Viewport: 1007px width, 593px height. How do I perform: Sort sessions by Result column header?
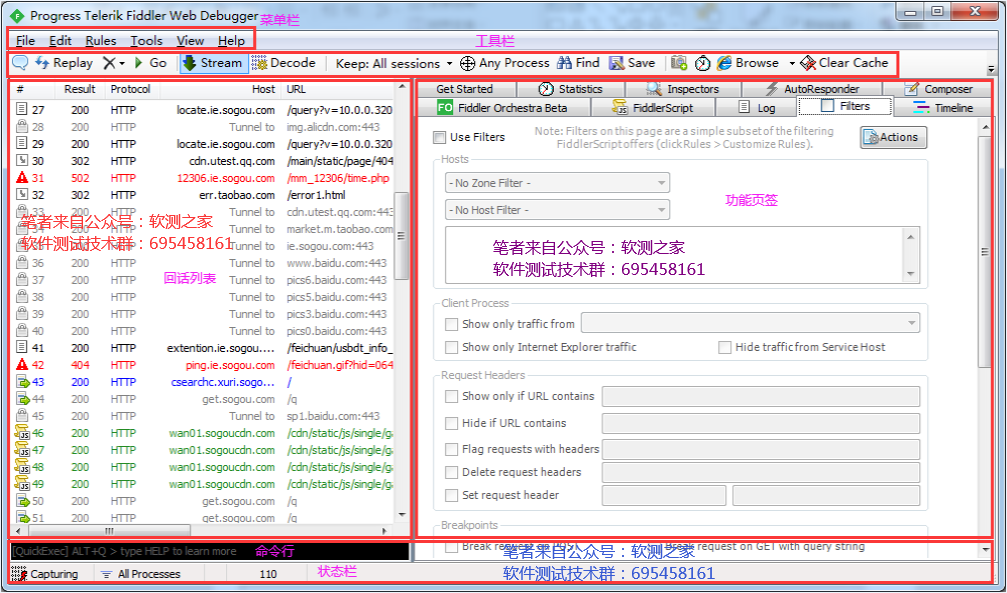[80, 89]
